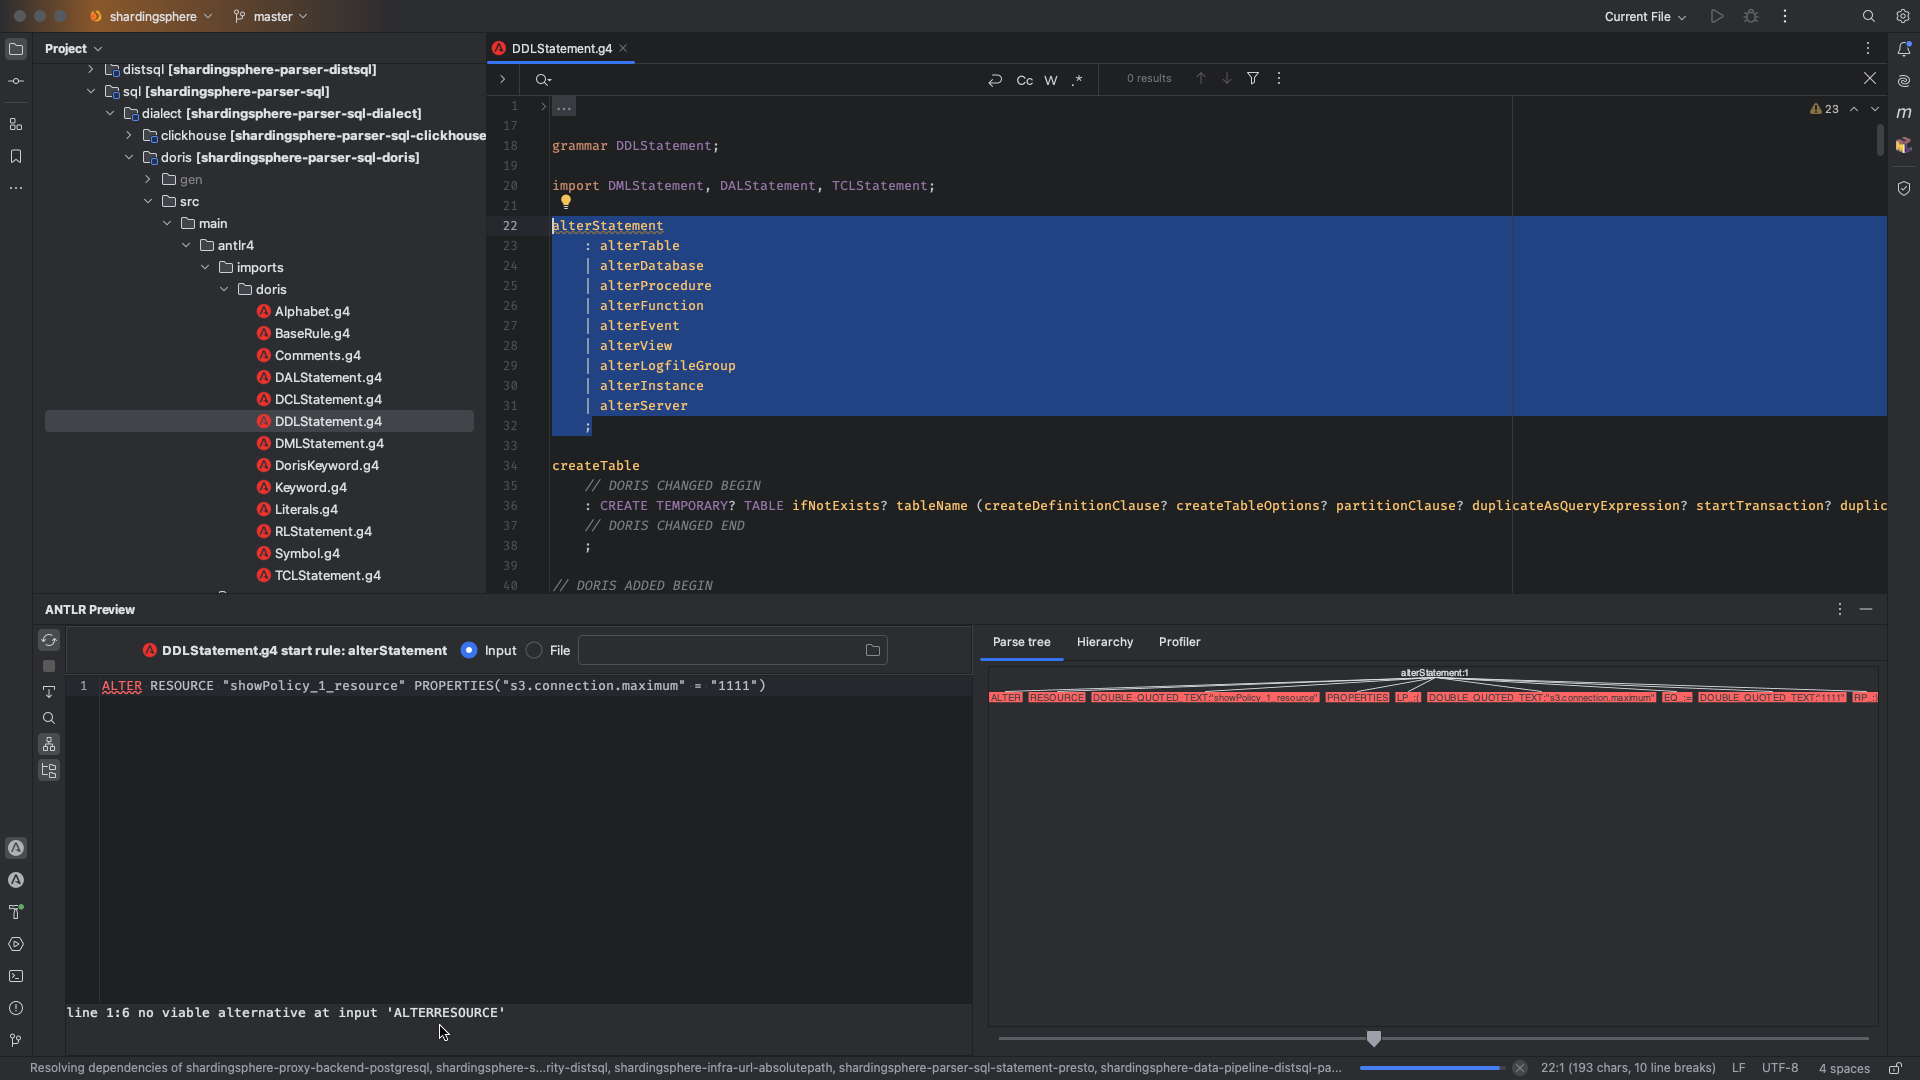The image size is (1920, 1080).
Task: Expand the gen folder
Action: 148,180
